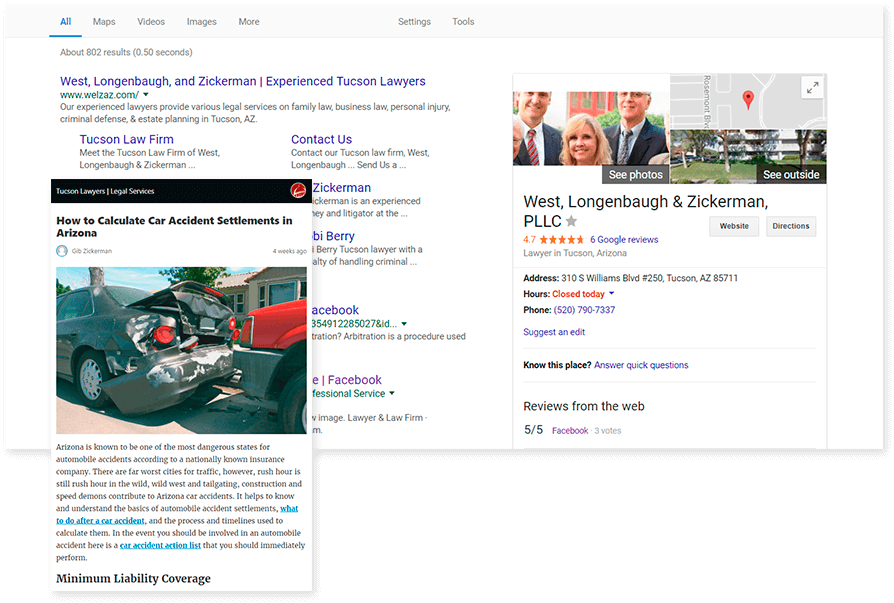
Task: Save place with the gray star icon
Action: (571, 221)
